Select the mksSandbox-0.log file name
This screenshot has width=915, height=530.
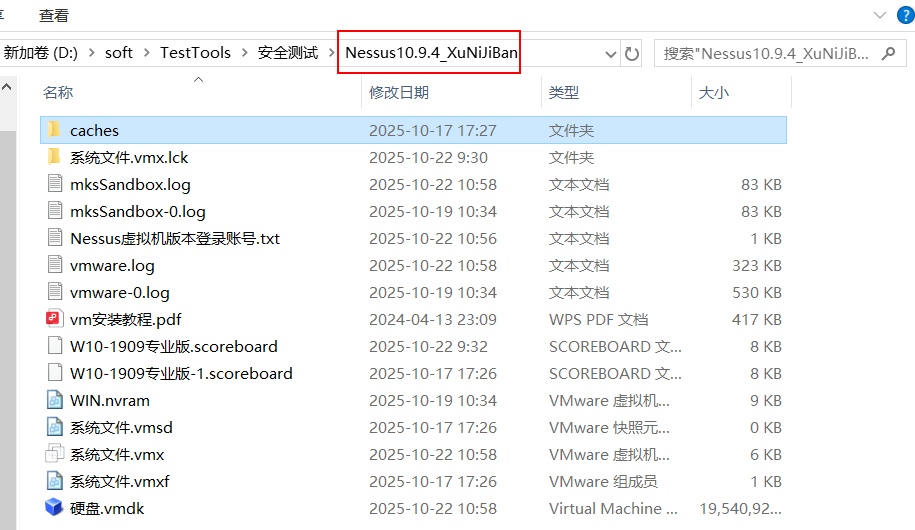coord(138,211)
